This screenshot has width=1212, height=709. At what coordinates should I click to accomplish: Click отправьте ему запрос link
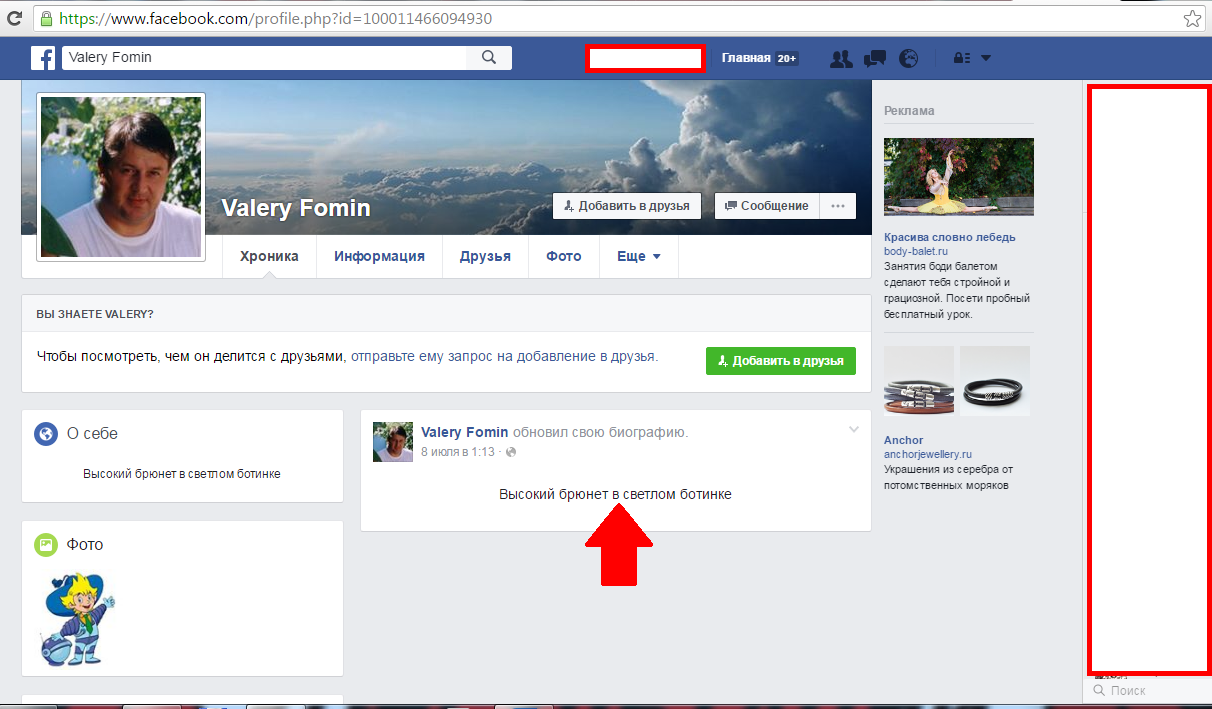point(504,355)
